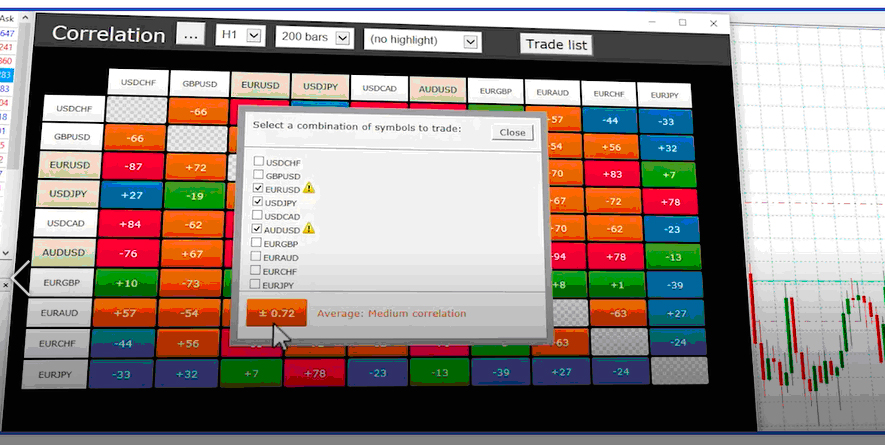The height and width of the screenshot is (445, 885).
Task: Select the AUDUSD row header
Action: (x=63, y=252)
